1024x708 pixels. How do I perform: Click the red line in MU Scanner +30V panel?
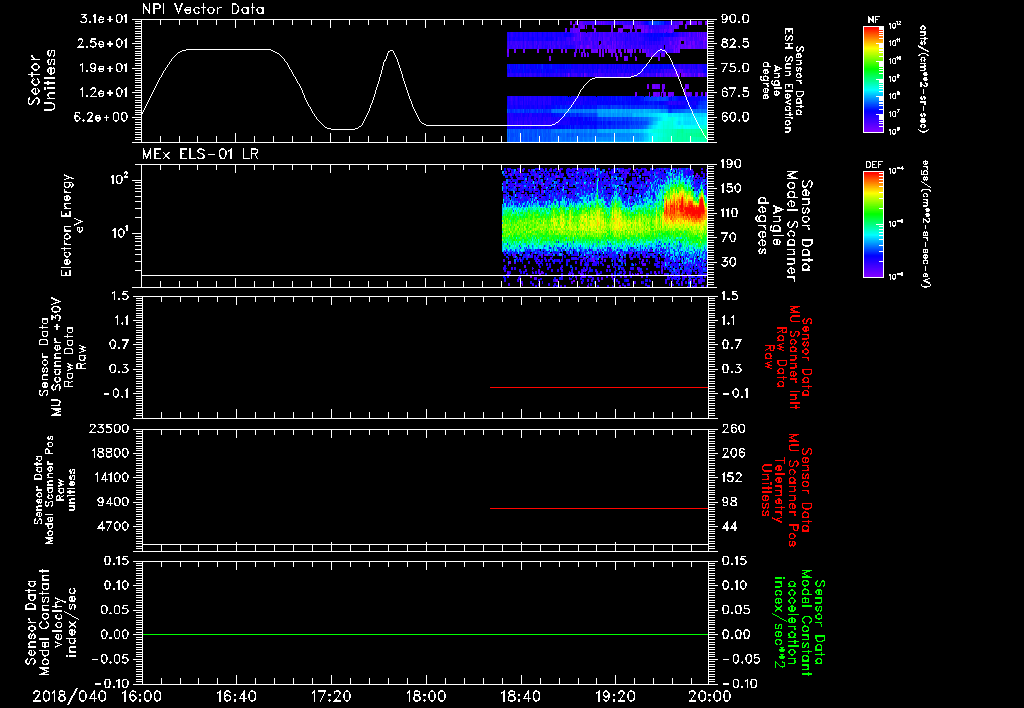[599, 387]
